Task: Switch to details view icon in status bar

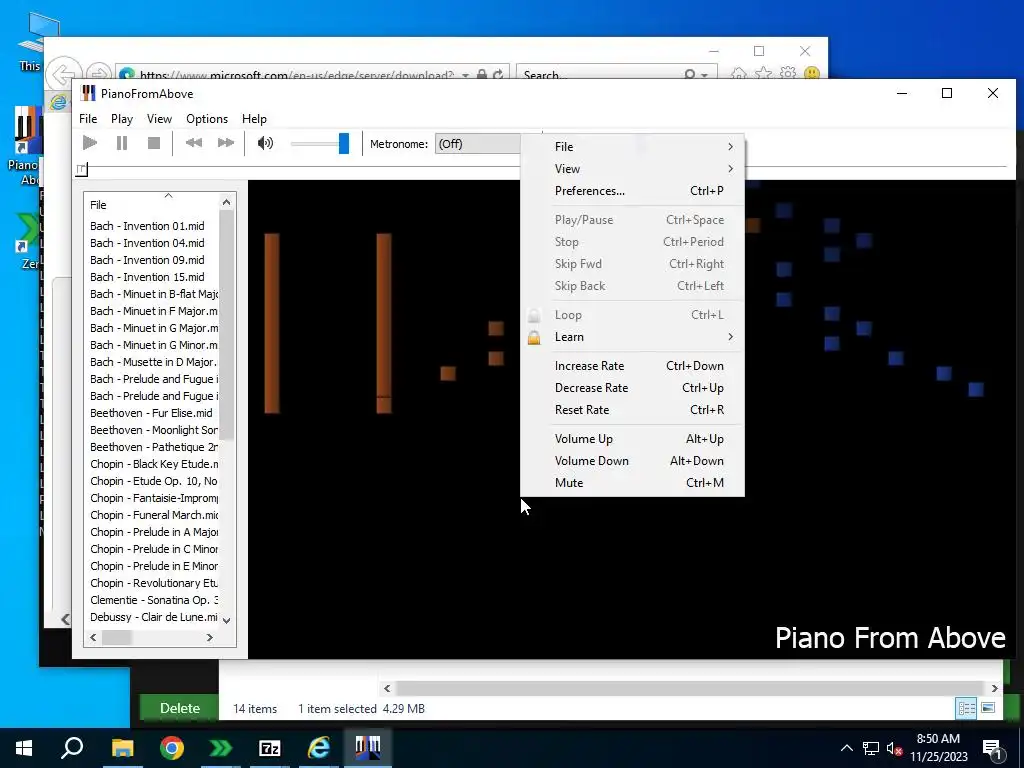Action: pos(966,708)
